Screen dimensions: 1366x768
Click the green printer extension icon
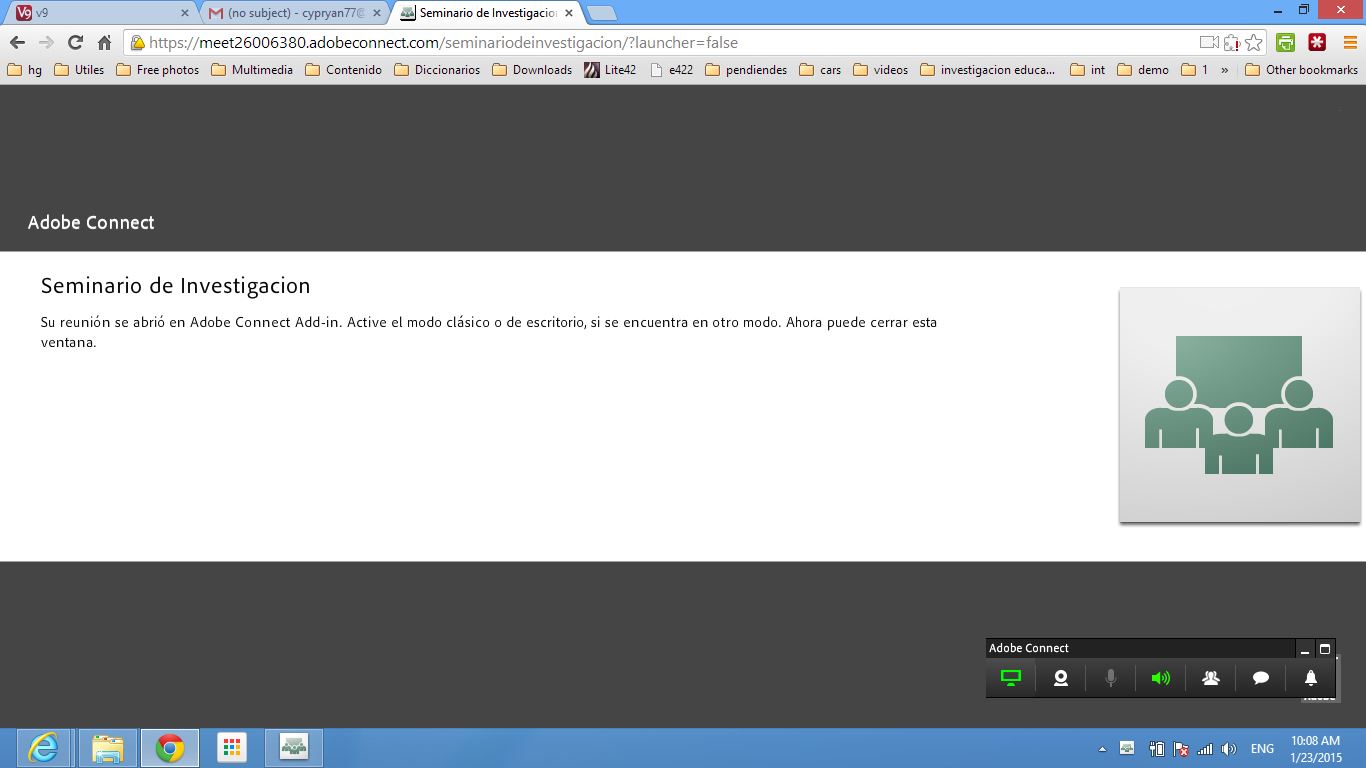click(x=1286, y=42)
